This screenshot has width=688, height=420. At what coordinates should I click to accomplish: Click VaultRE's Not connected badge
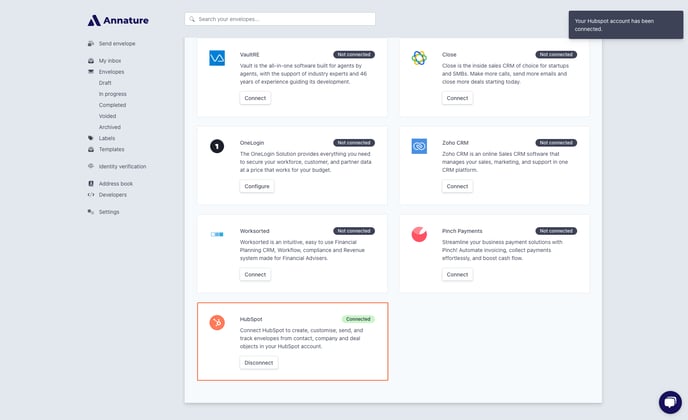point(354,54)
